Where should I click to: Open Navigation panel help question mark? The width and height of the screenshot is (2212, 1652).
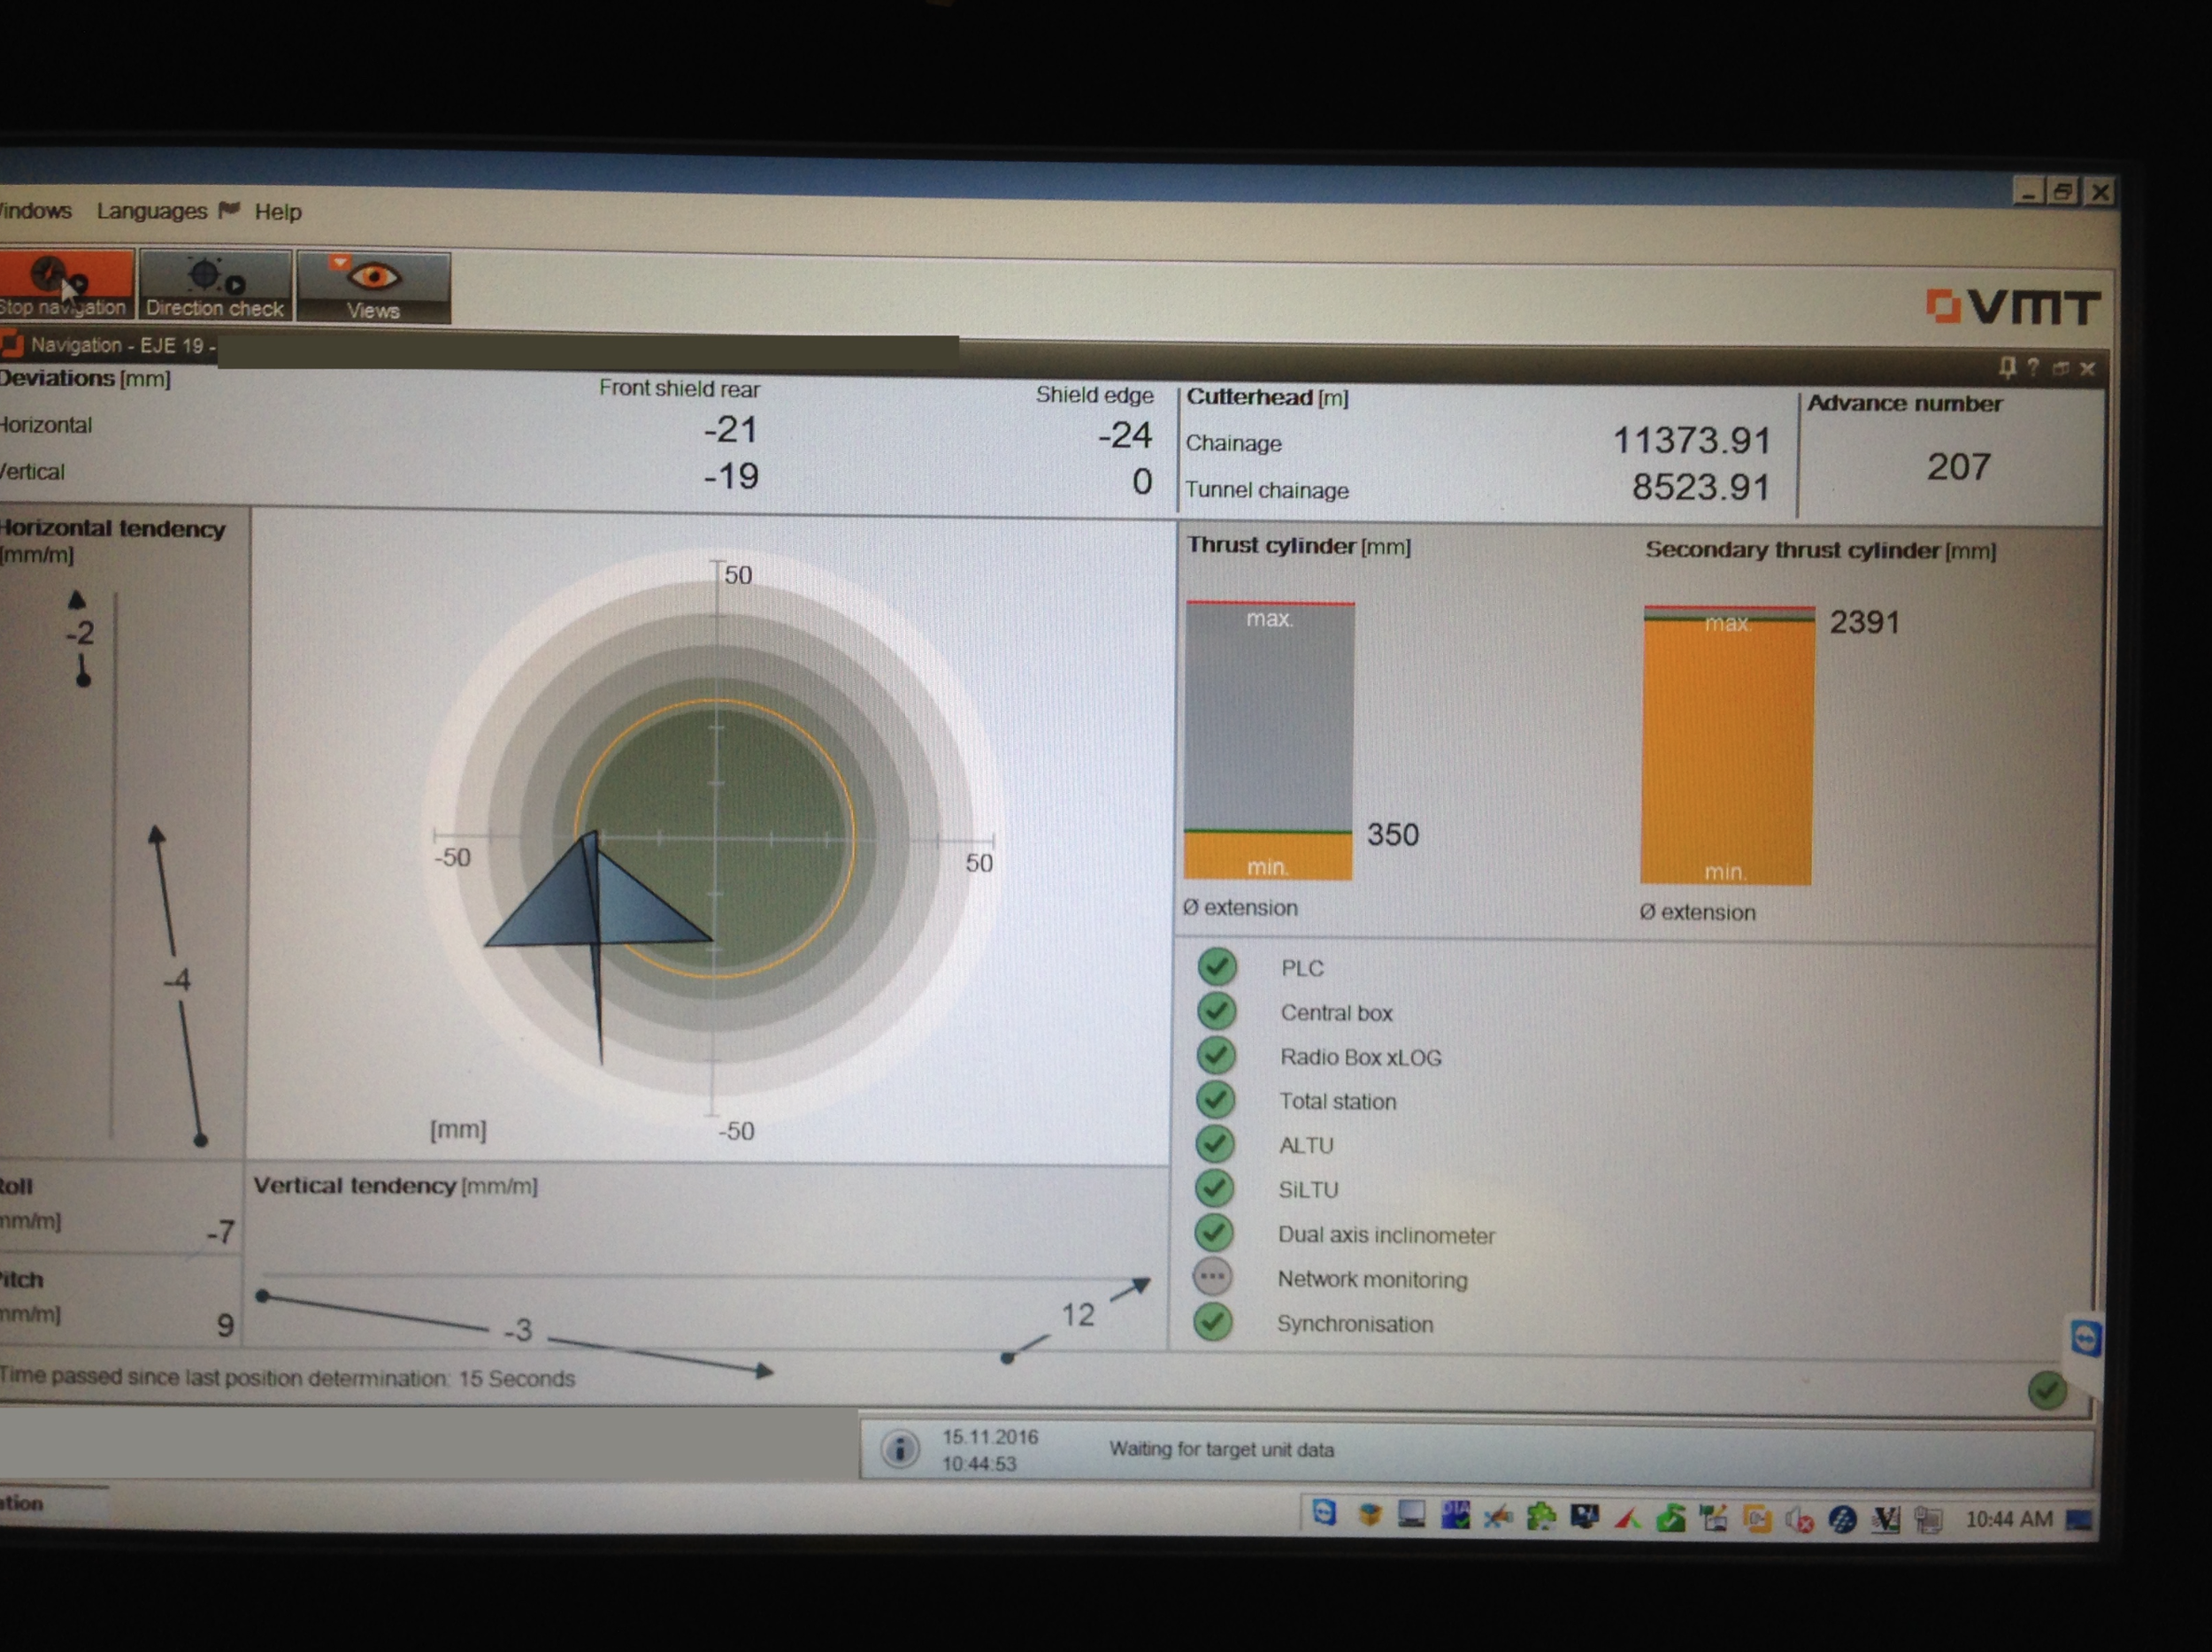[x=2033, y=367]
